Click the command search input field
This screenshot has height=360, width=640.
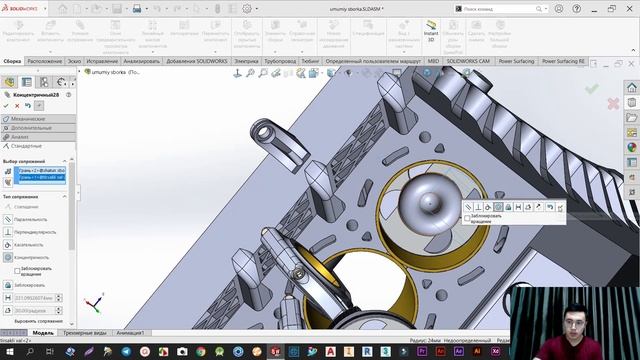tap(500, 9)
